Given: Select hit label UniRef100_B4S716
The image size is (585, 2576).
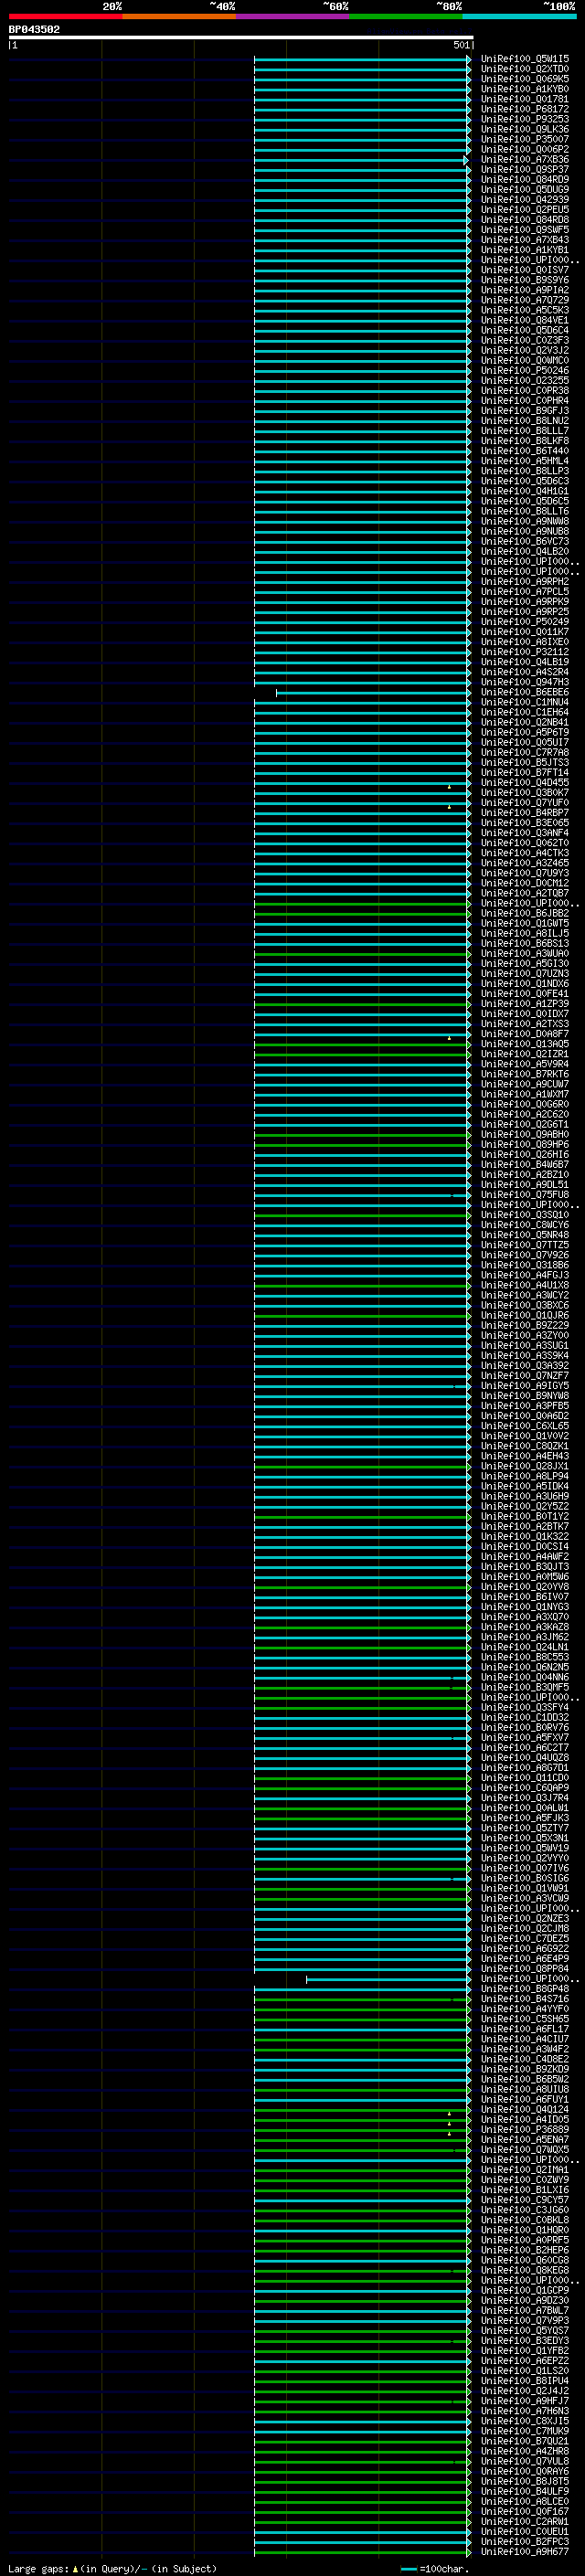Looking at the screenshot, I should coord(525,1999).
